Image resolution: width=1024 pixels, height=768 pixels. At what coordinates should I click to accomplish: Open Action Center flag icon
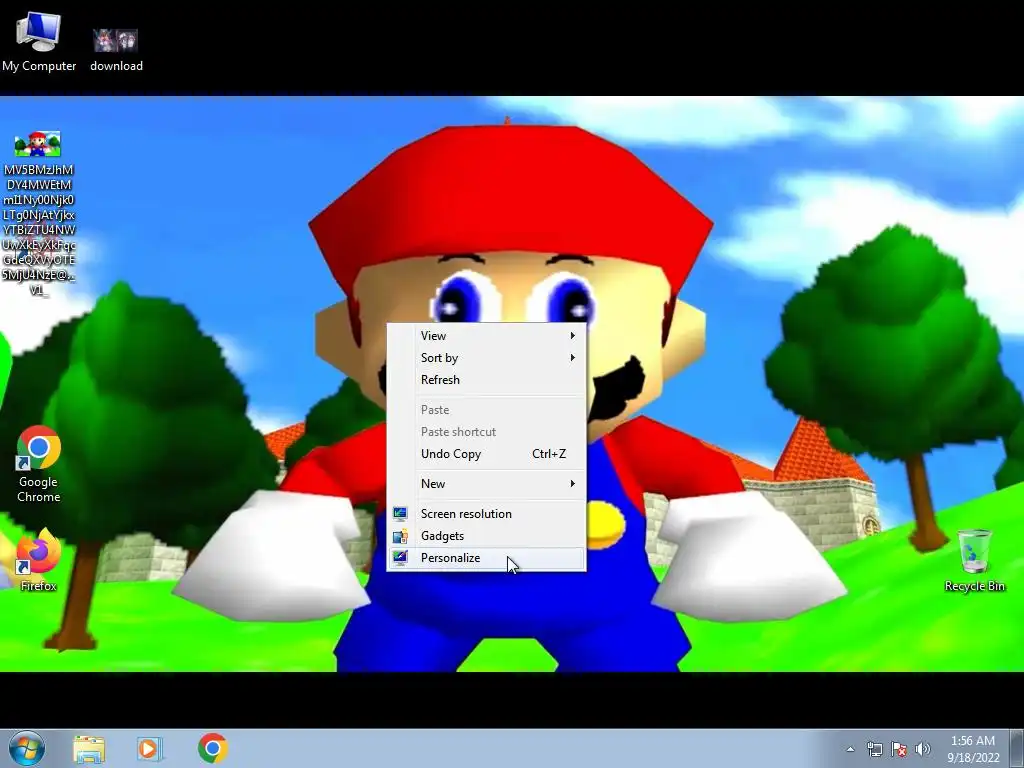899,749
